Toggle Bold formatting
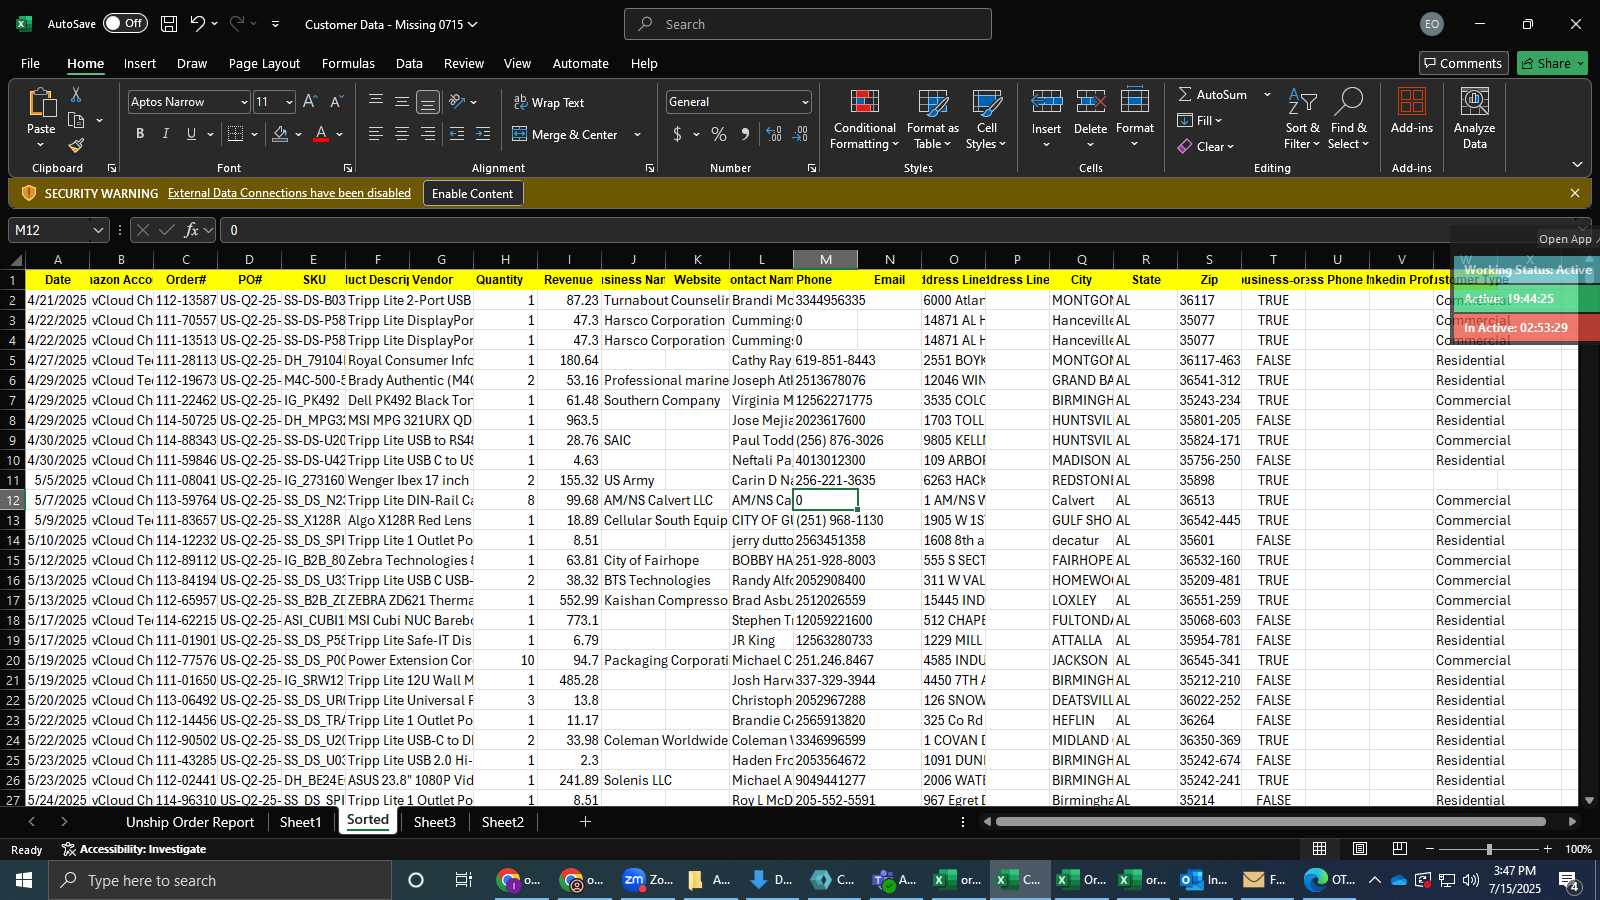The height and width of the screenshot is (900, 1600). (140, 134)
